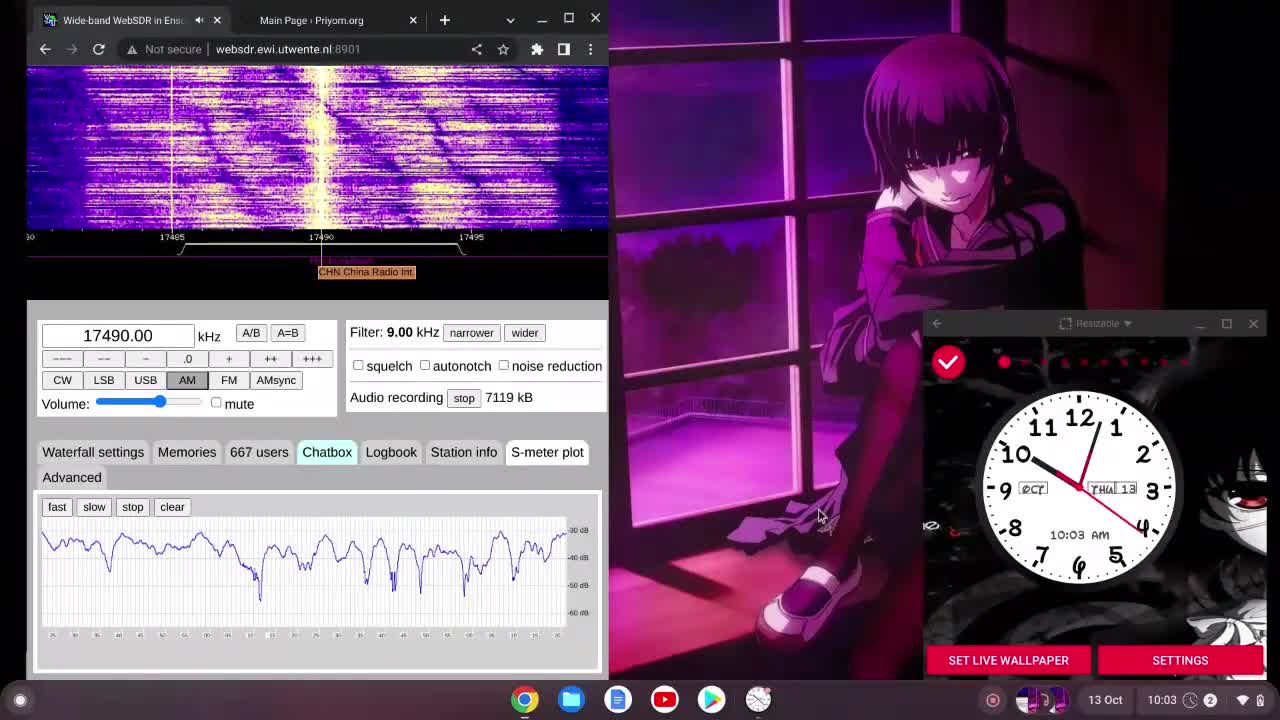Open the Memories tab
The image size is (1280, 720).
tap(187, 452)
